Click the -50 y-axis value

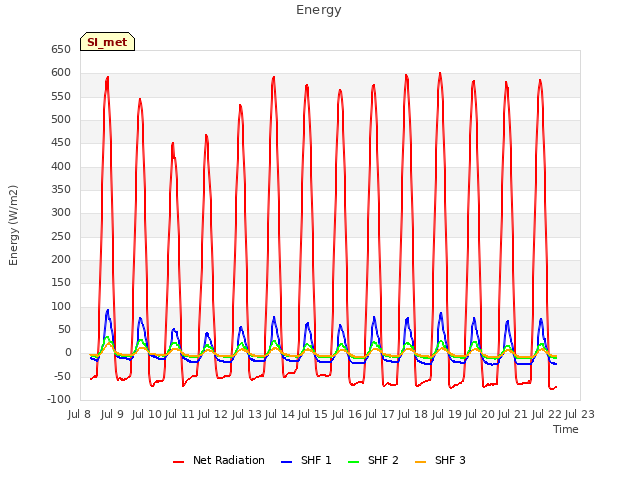(x=62, y=376)
